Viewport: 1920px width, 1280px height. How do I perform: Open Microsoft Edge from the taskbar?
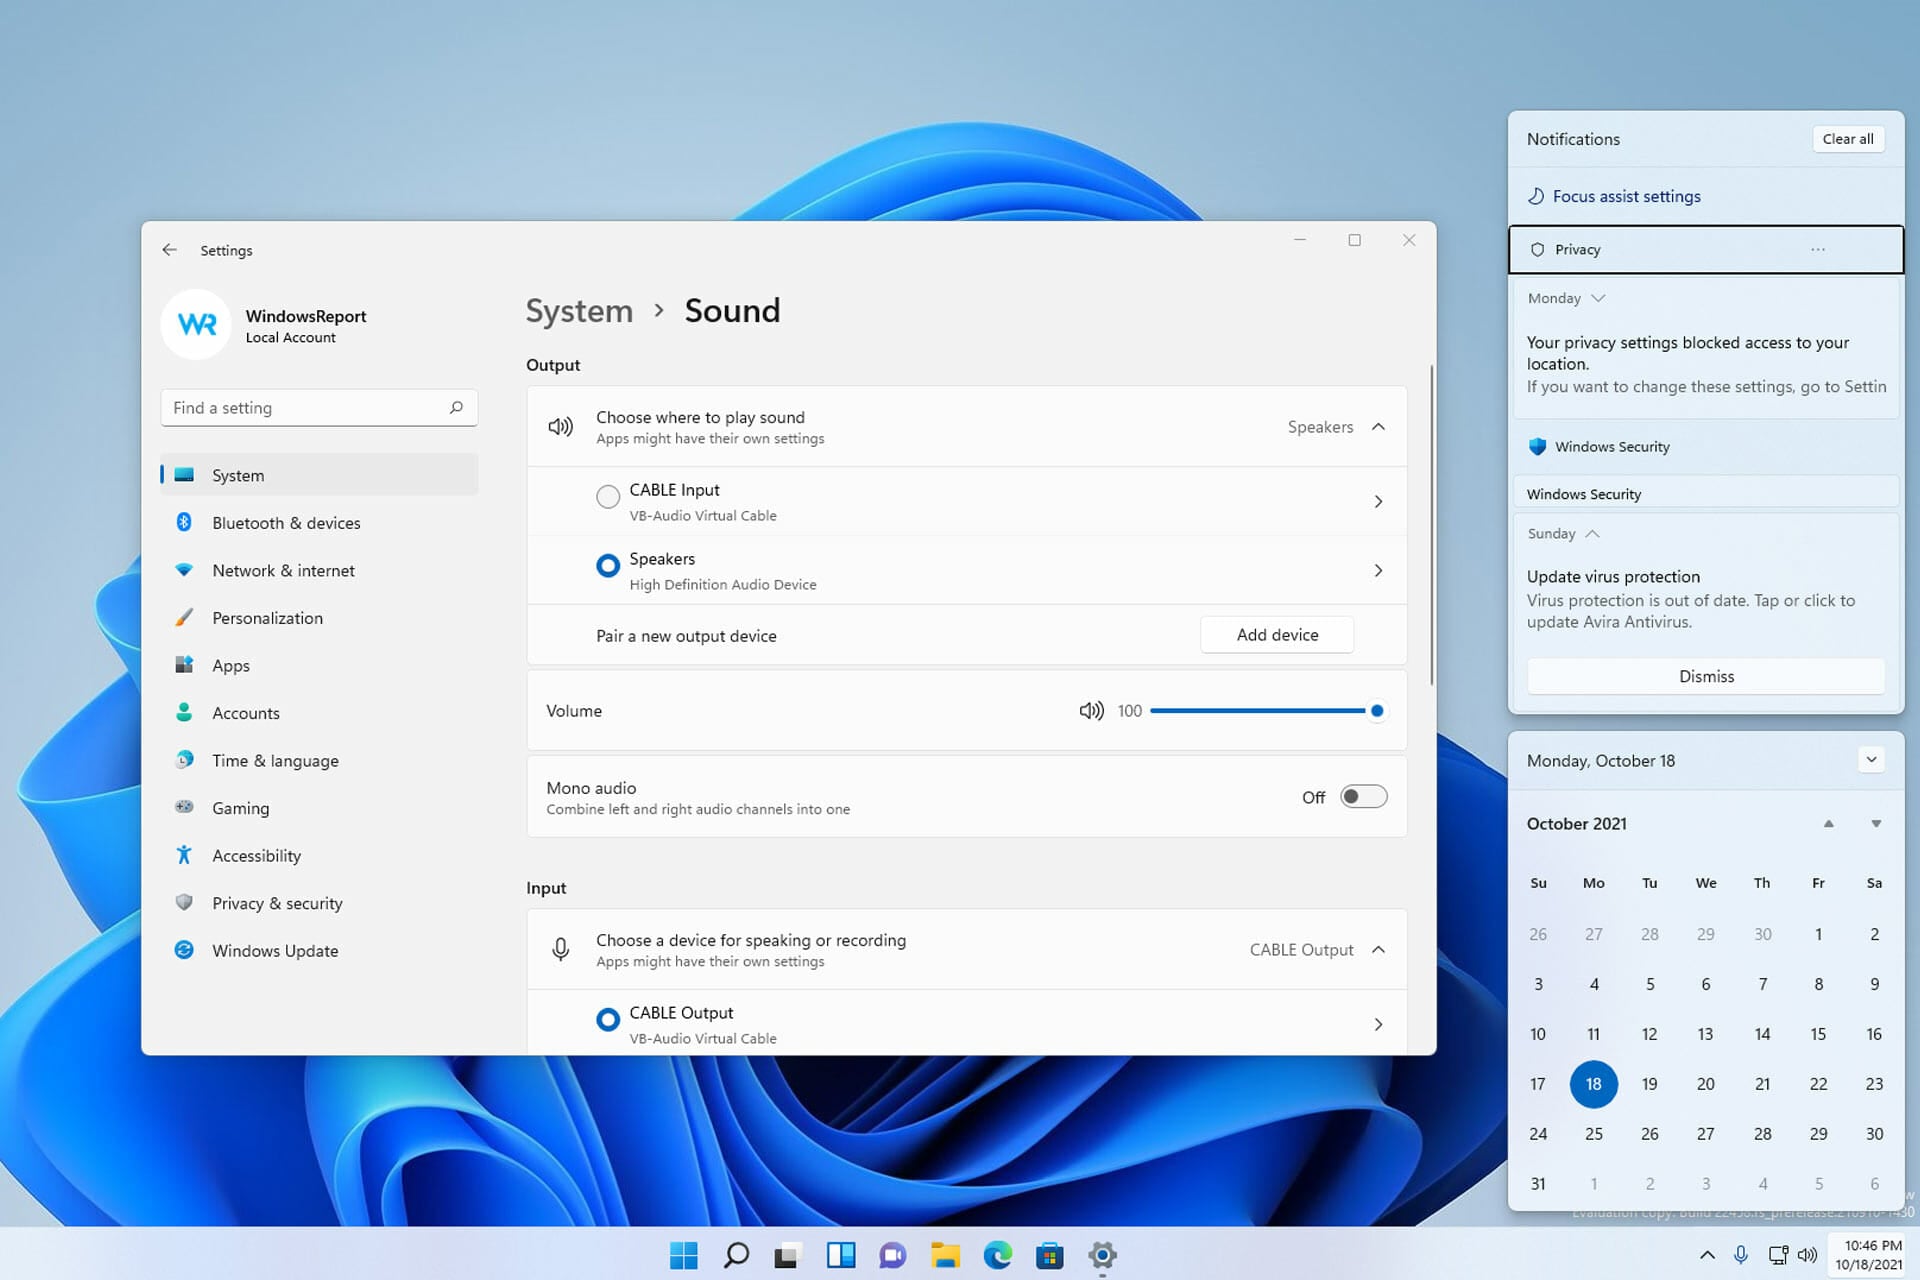[x=997, y=1255]
